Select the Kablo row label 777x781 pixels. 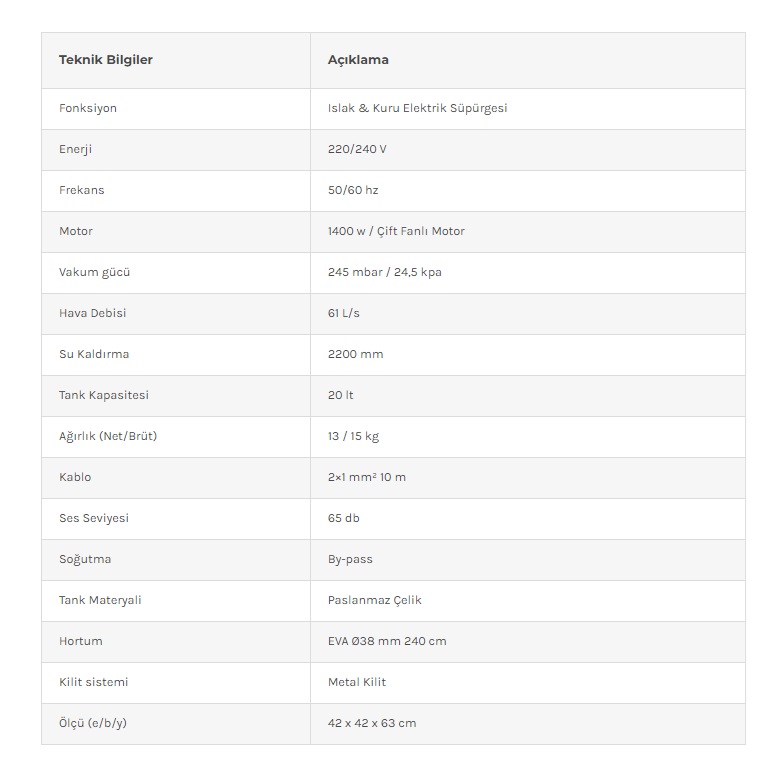tap(75, 477)
